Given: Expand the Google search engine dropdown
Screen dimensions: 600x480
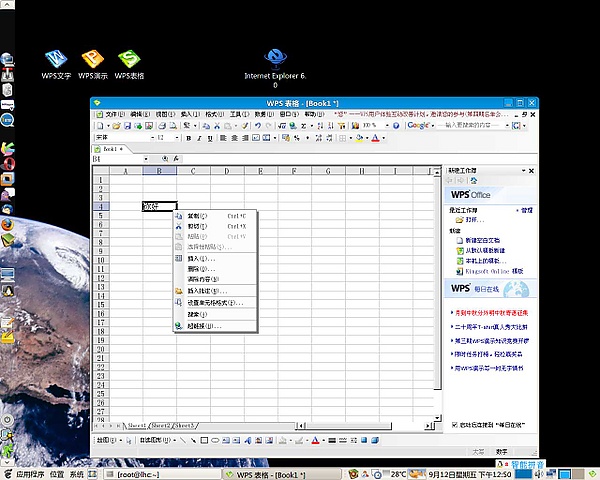Looking at the screenshot, I should 433,126.
